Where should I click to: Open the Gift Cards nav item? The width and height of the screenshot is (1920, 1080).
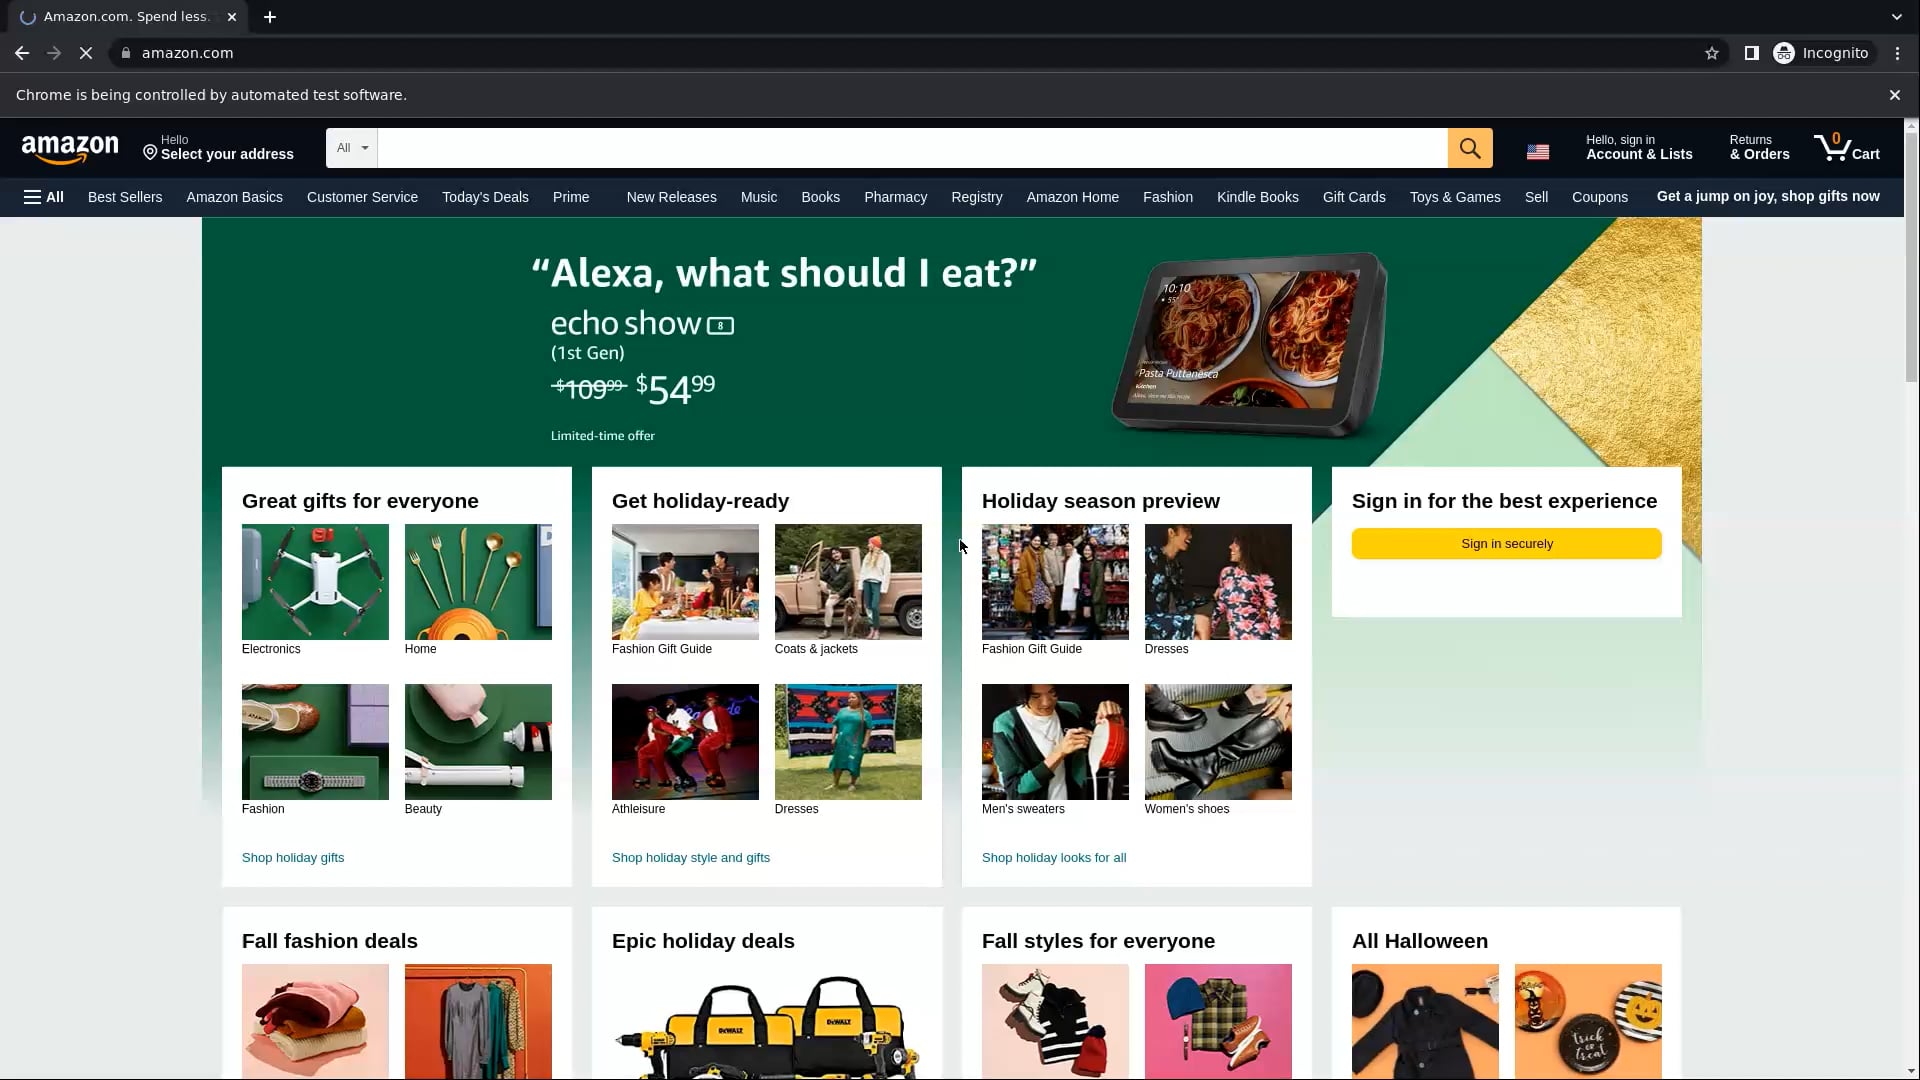[x=1354, y=197]
